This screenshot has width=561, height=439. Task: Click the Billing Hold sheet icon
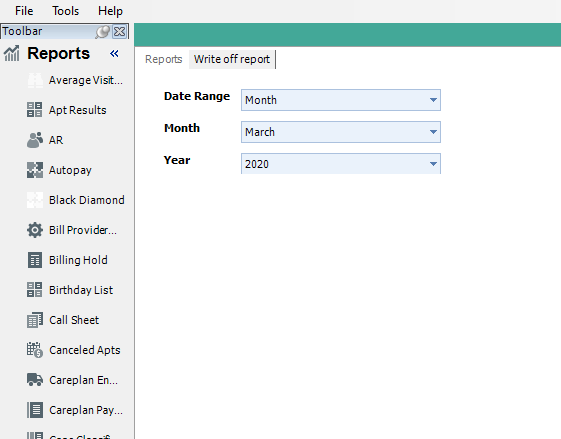point(35,260)
